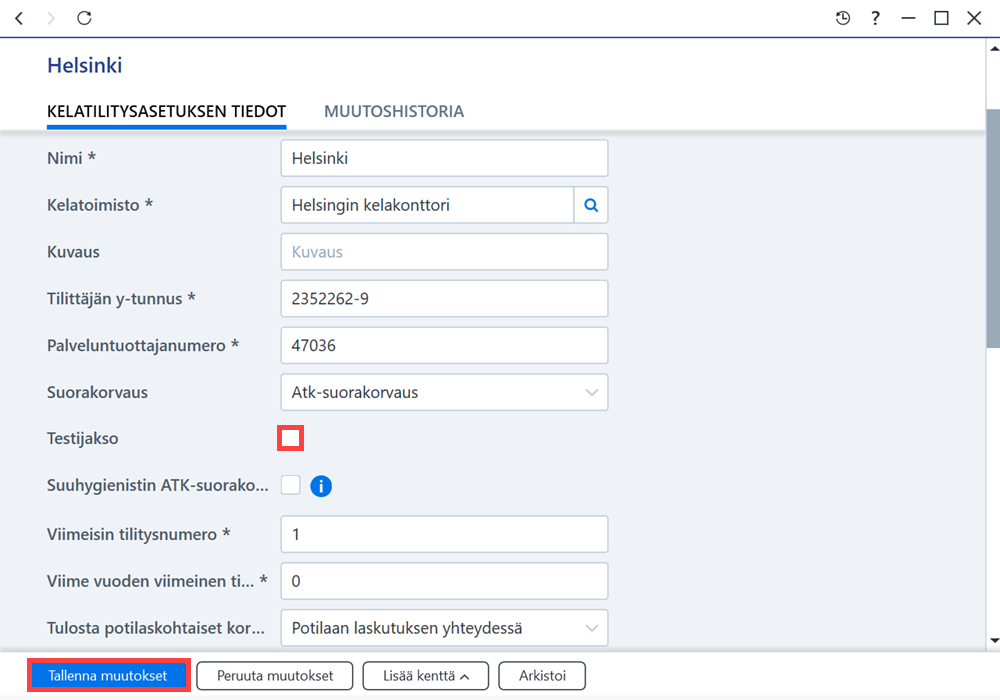The height and width of the screenshot is (700, 1000).
Task: Open the history clock icon
Action: [842, 18]
